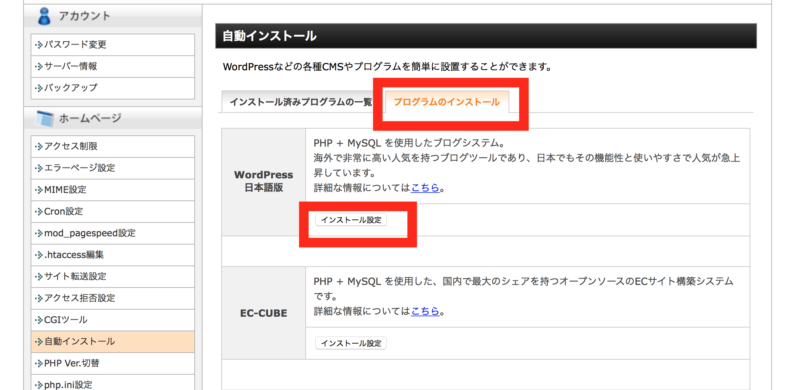This screenshot has width=800, height=390.
Task: Open エラーページ設定
Action: [x=112, y=168]
